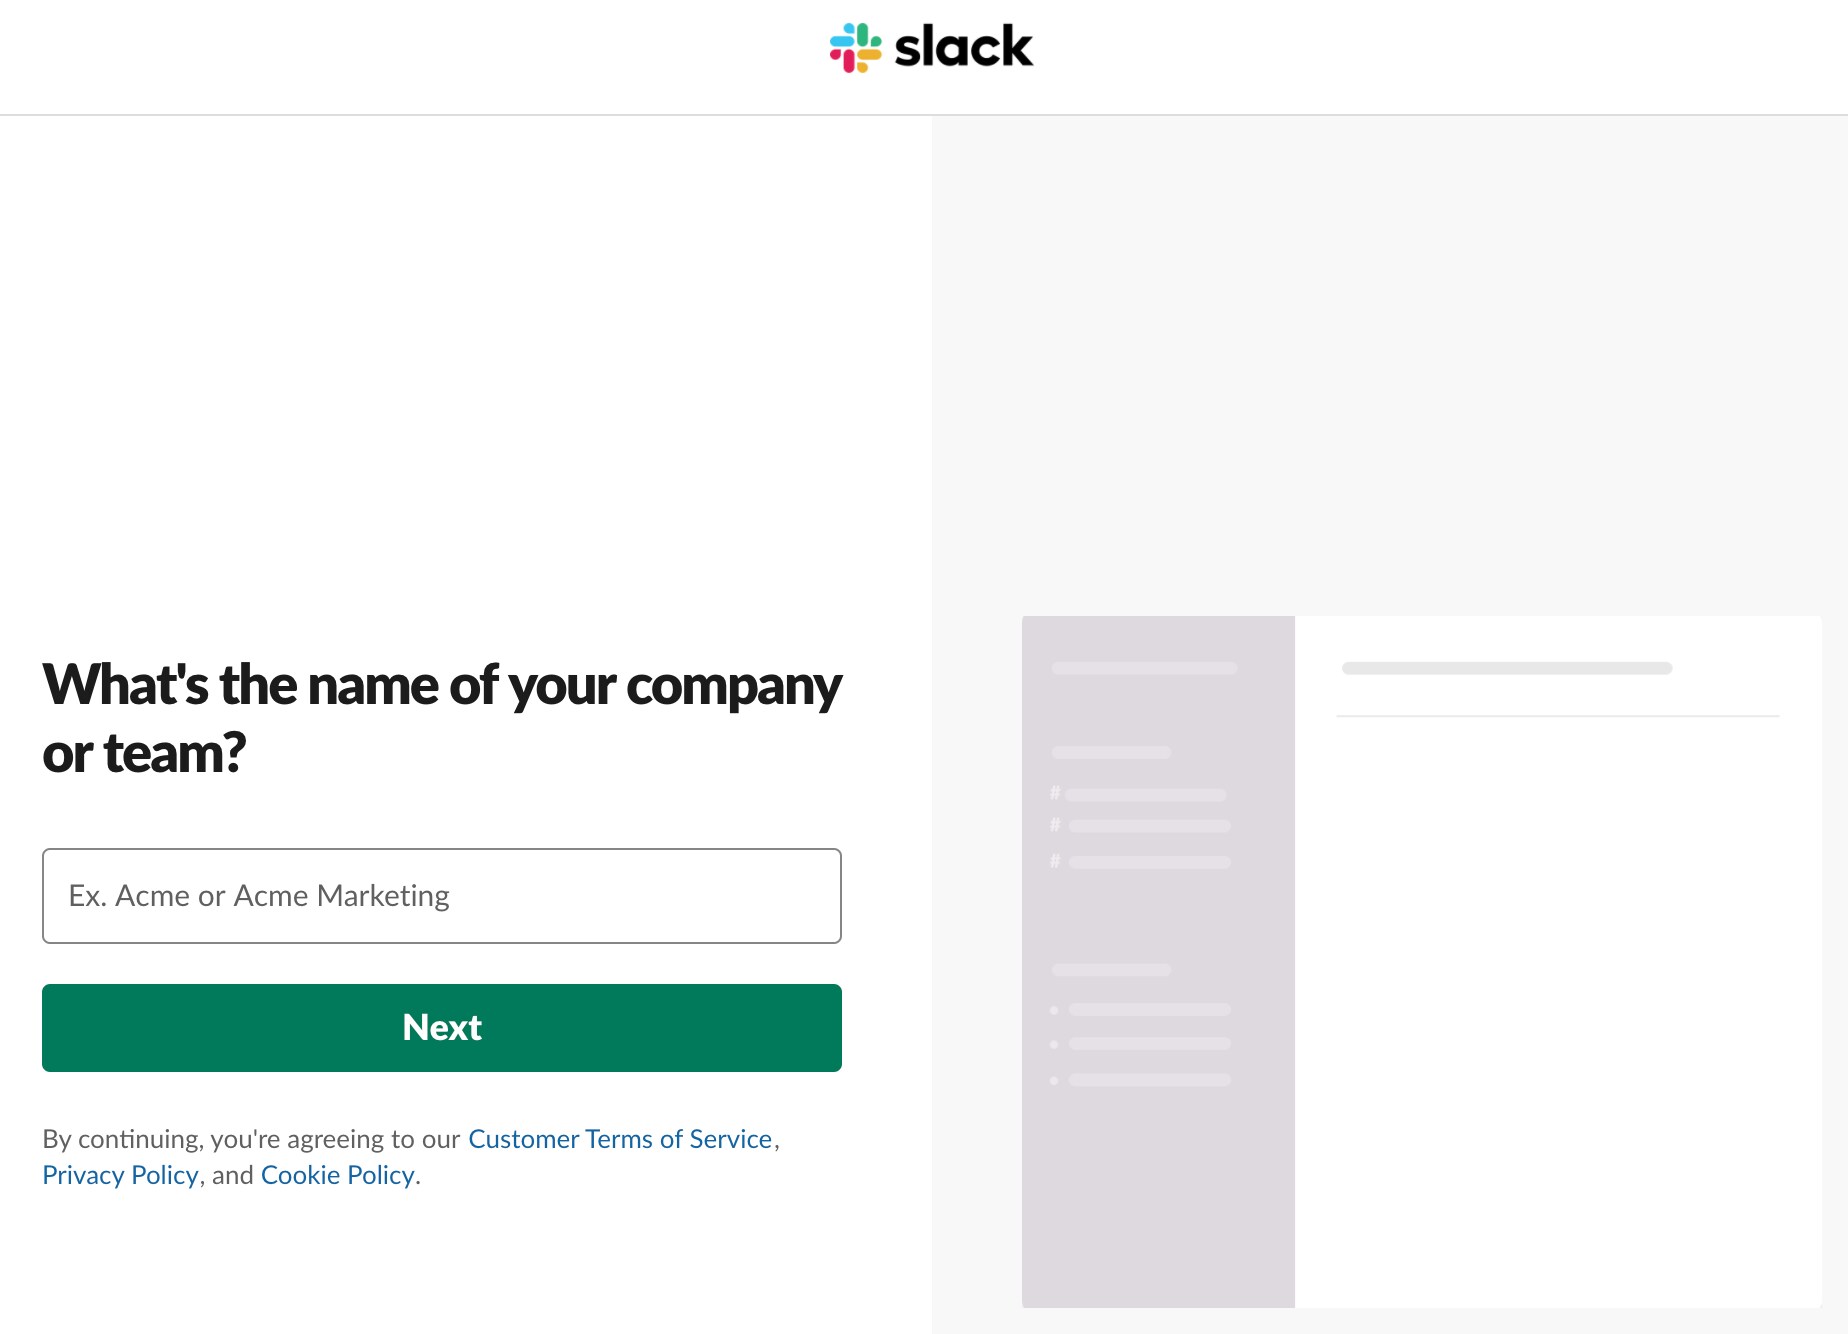Click workspace name placeholder atop preview sidebar
1848x1334 pixels.
[1145, 668]
